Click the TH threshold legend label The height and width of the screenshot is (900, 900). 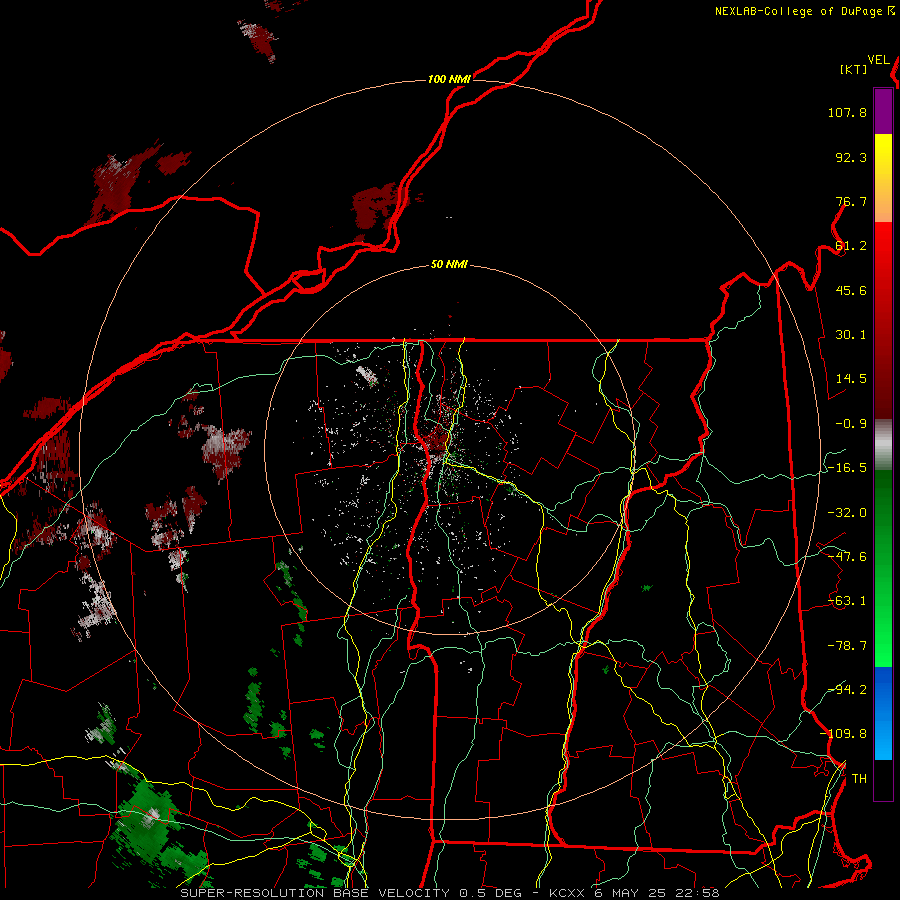click(x=859, y=779)
